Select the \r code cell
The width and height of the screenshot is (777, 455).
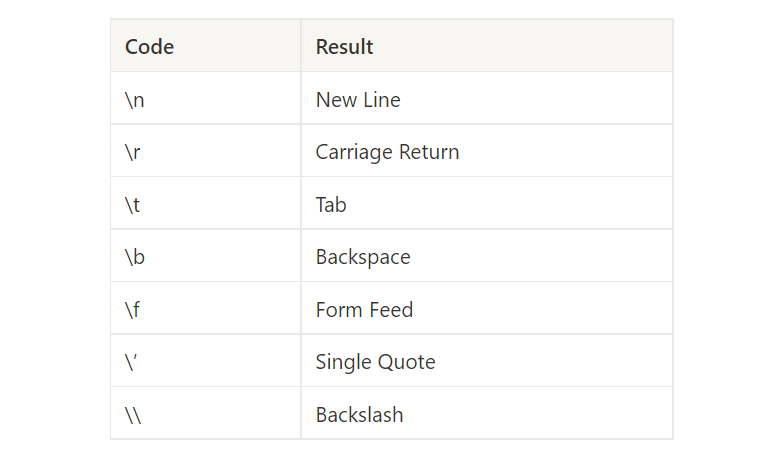coord(206,151)
